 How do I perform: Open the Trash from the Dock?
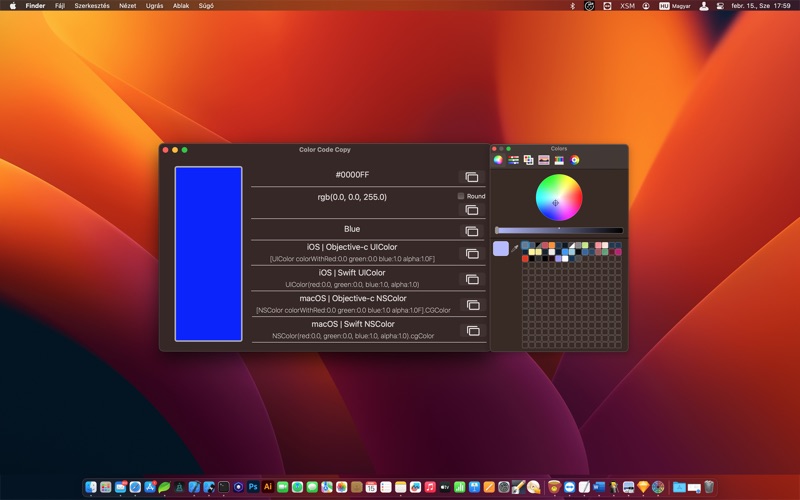pyautogui.click(x=709, y=487)
